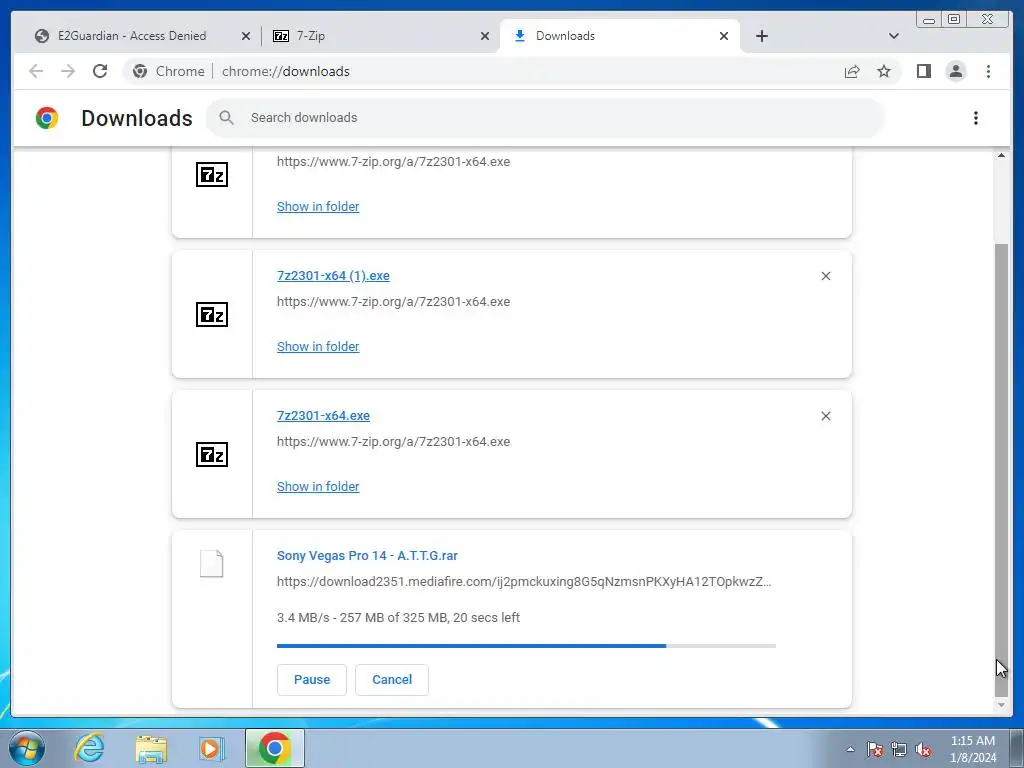The height and width of the screenshot is (768, 1024).
Task: Click the network tray icon
Action: pos(899,750)
